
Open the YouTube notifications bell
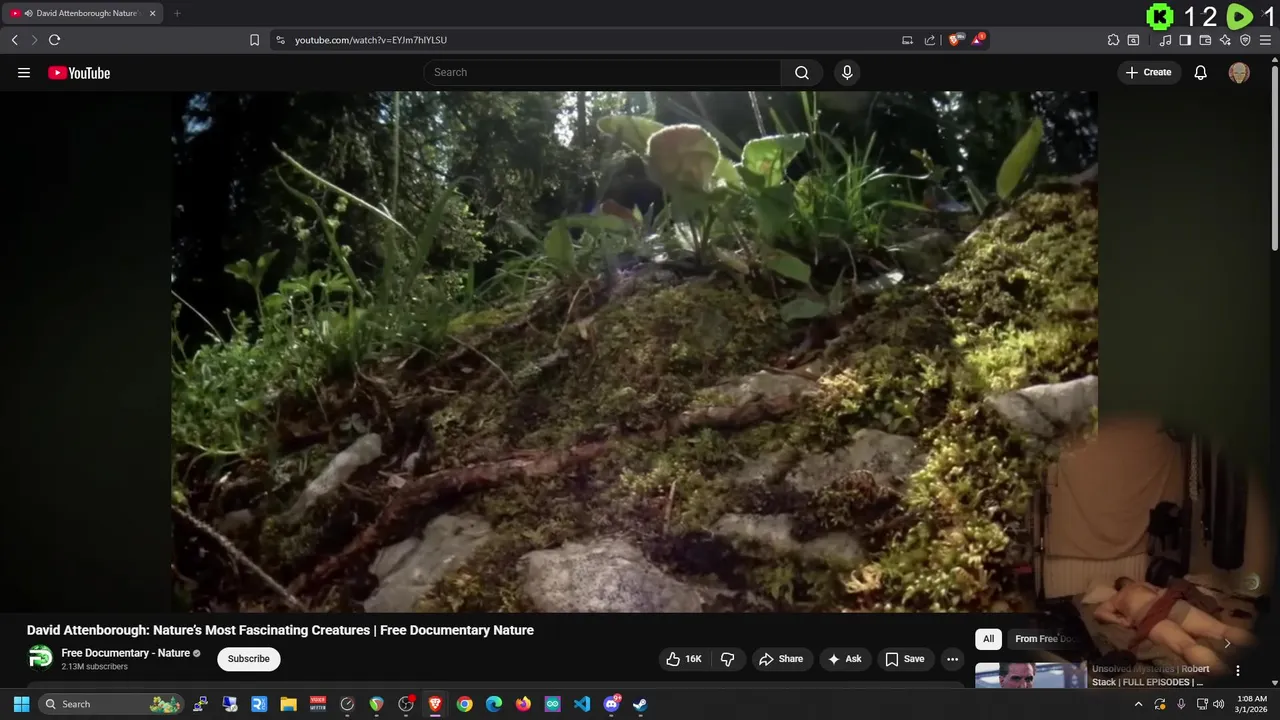[1201, 72]
